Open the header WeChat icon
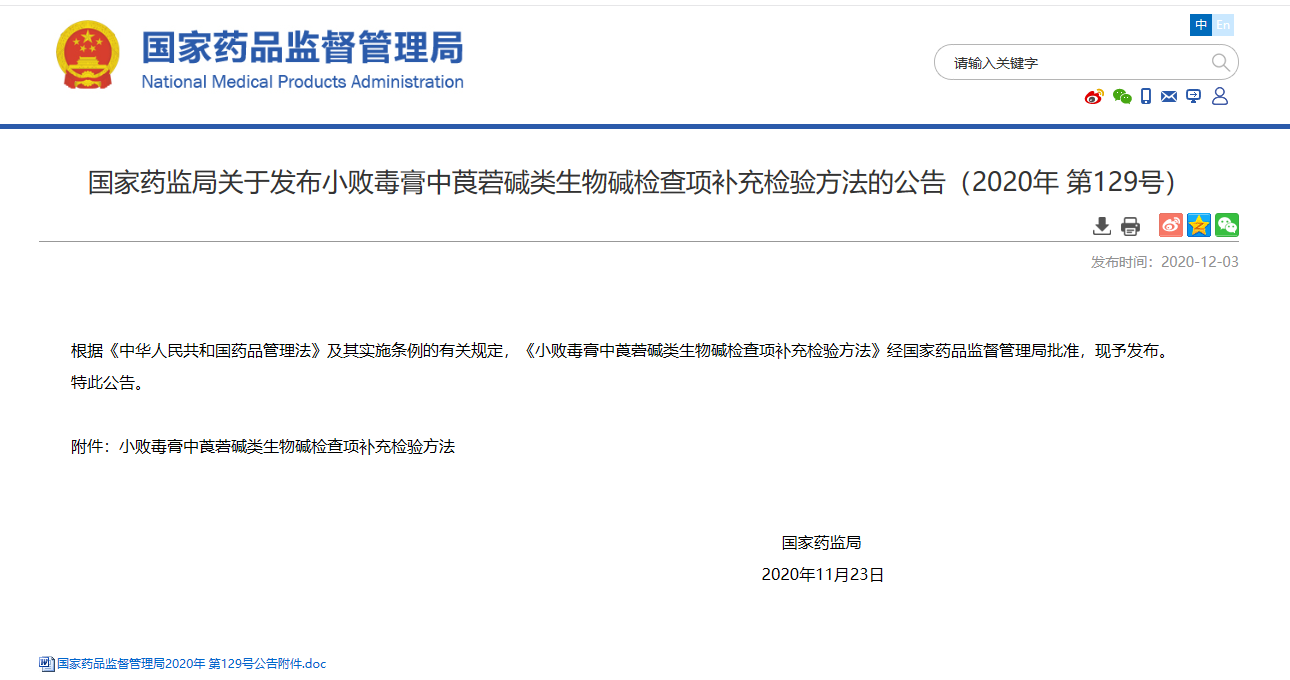Image resolution: width=1290 pixels, height=680 pixels. coord(1122,97)
